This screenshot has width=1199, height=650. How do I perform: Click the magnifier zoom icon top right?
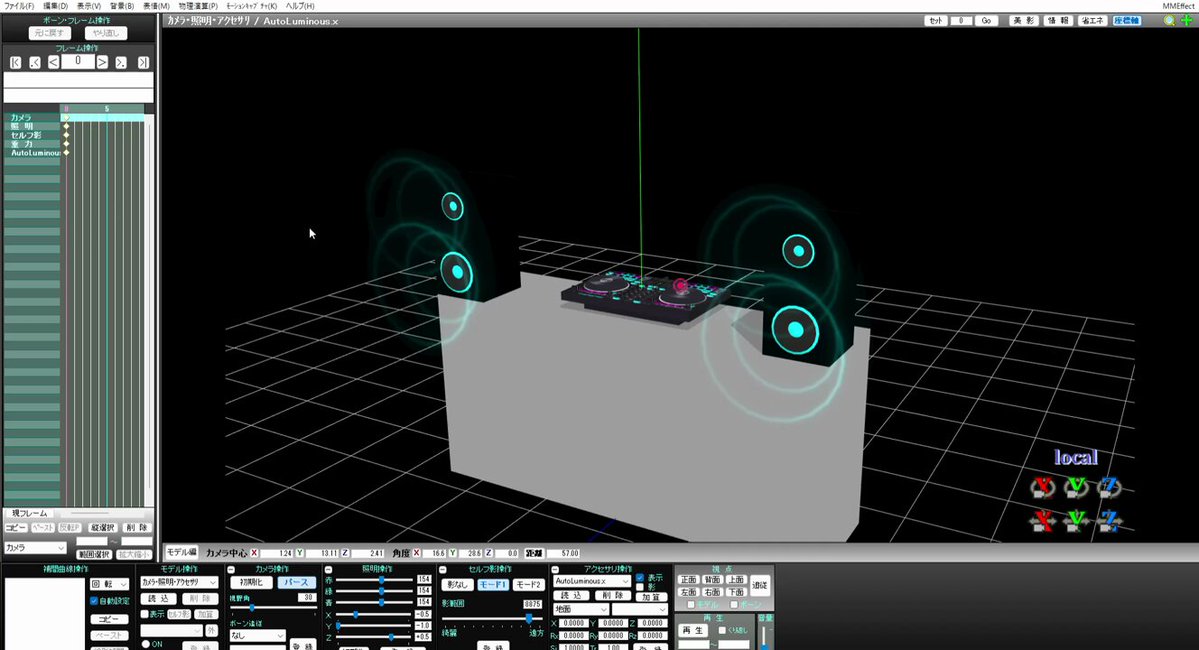tap(1169, 21)
